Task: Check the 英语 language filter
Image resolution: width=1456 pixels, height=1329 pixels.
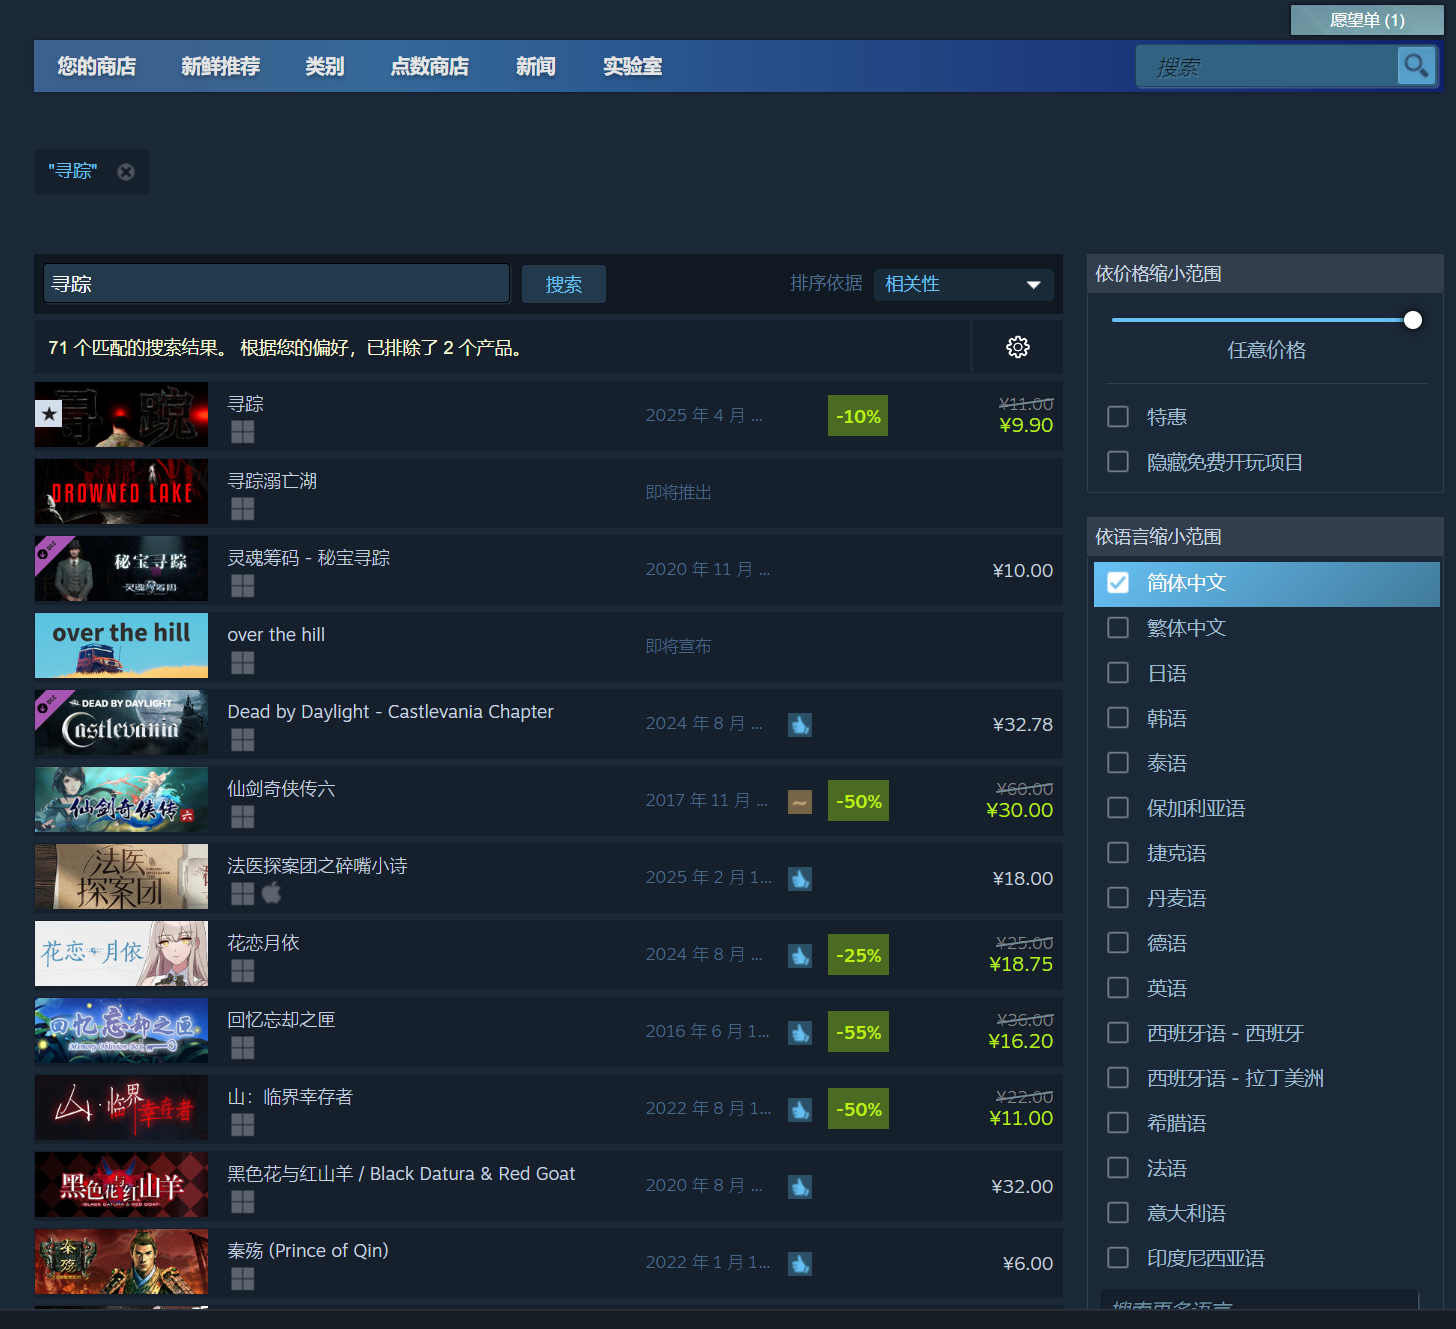Action: click(x=1118, y=987)
